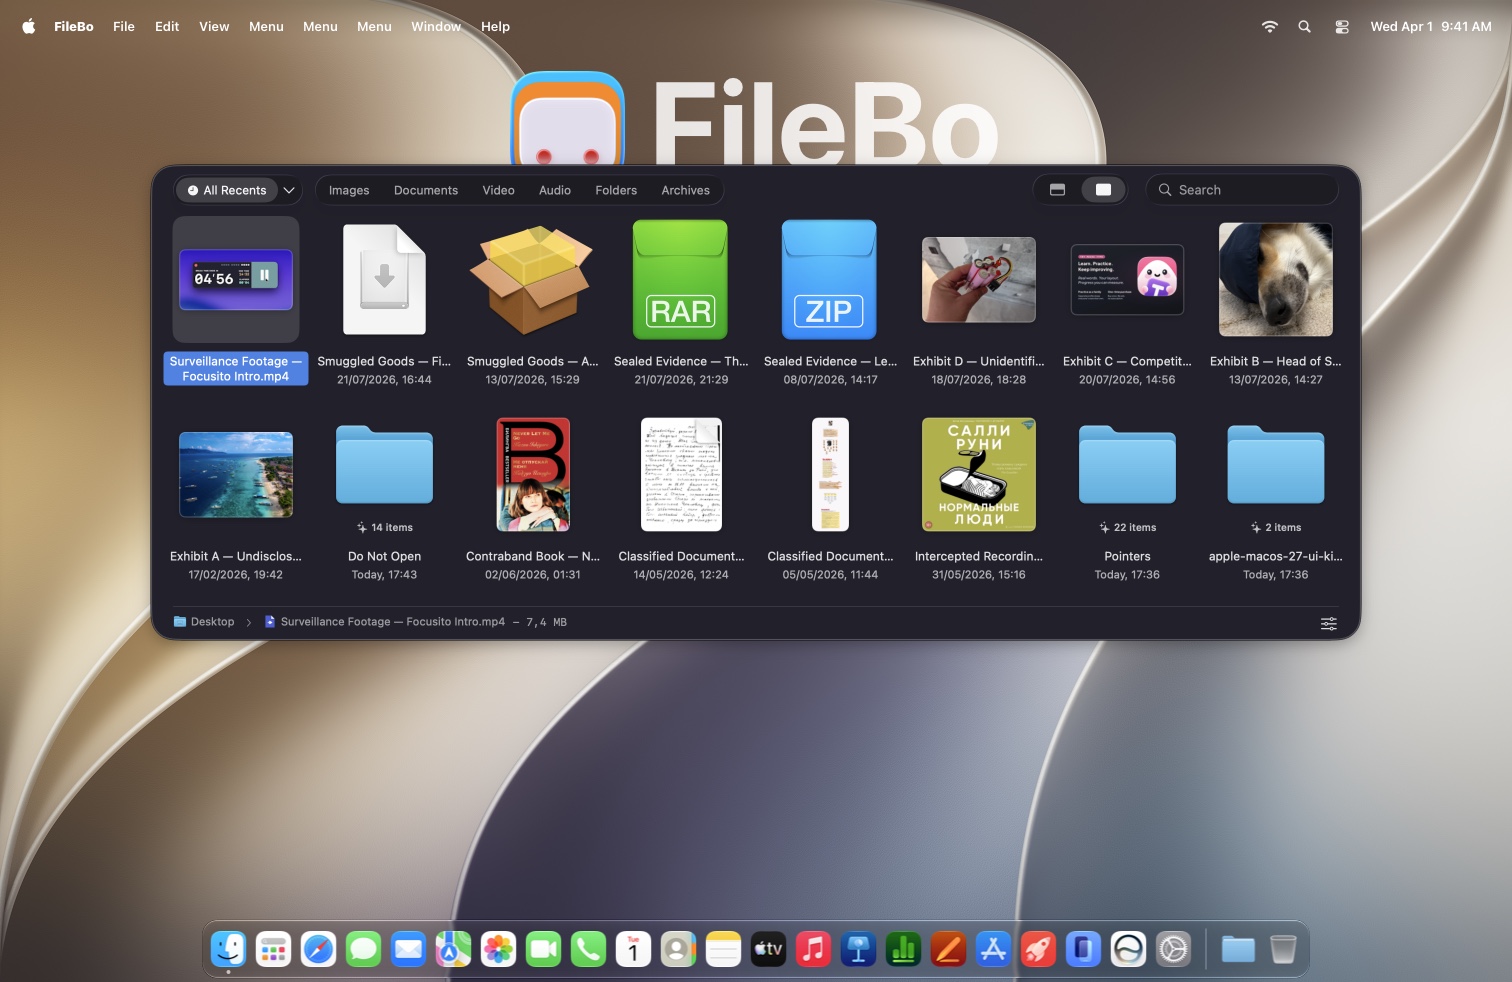1512x982 pixels.
Task: Launch Safari from the Dock
Action: pyautogui.click(x=318, y=949)
